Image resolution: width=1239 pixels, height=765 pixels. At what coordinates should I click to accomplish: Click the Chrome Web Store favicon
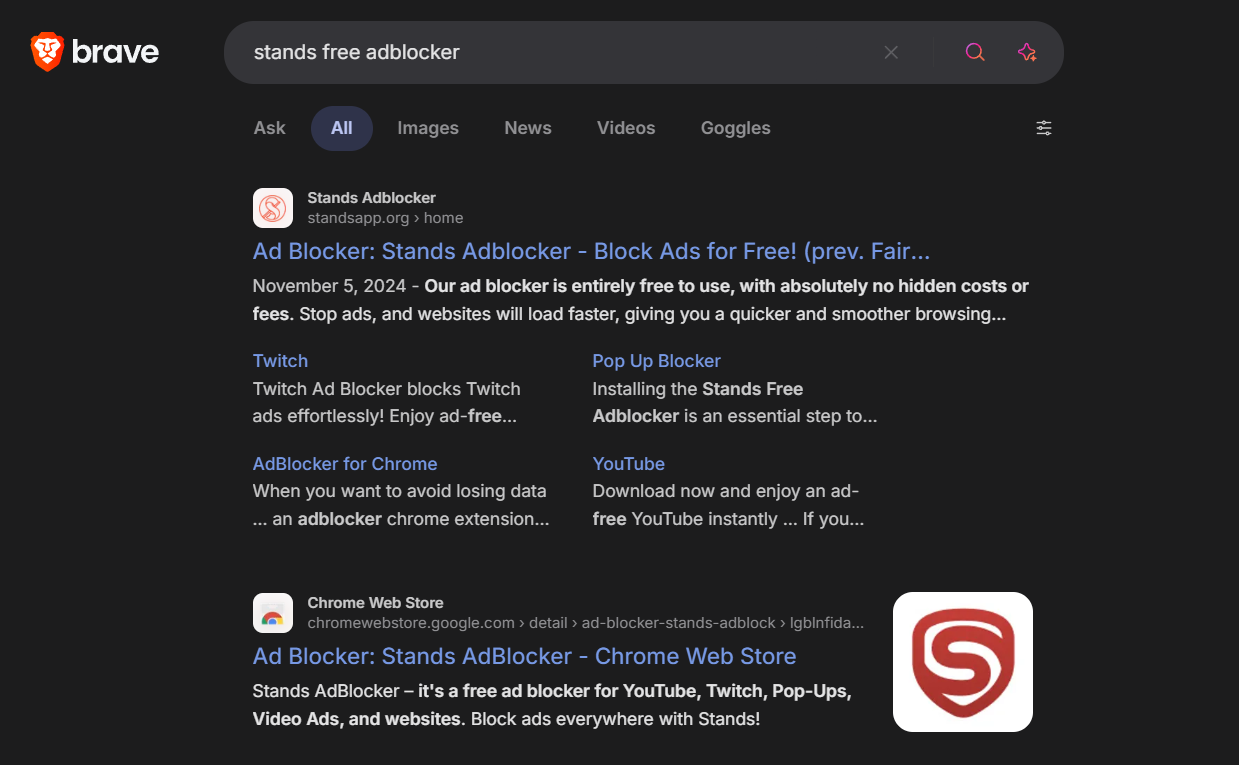pyautogui.click(x=273, y=613)
